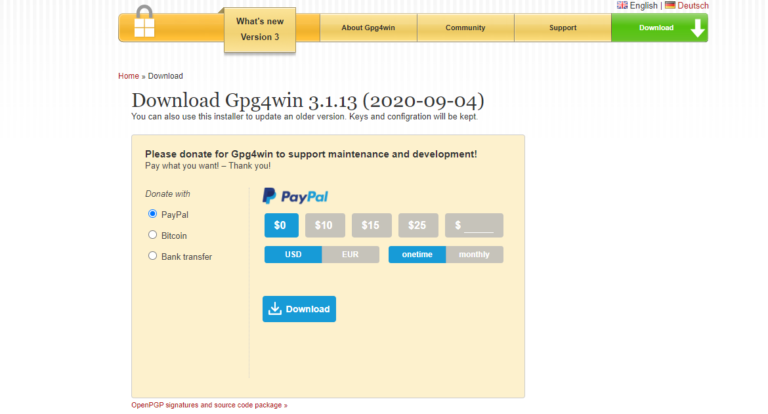768x414 pixels.
Task: Open What's new Version 3 tab
Action: [260, 29]
